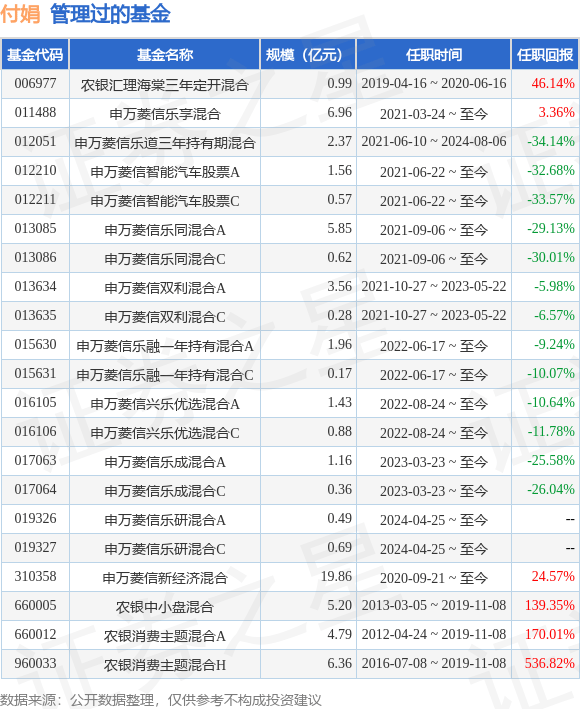Viewport: 580px width, 709px height.
Task: Click the 3.36% return value
Action: [556, 113]
